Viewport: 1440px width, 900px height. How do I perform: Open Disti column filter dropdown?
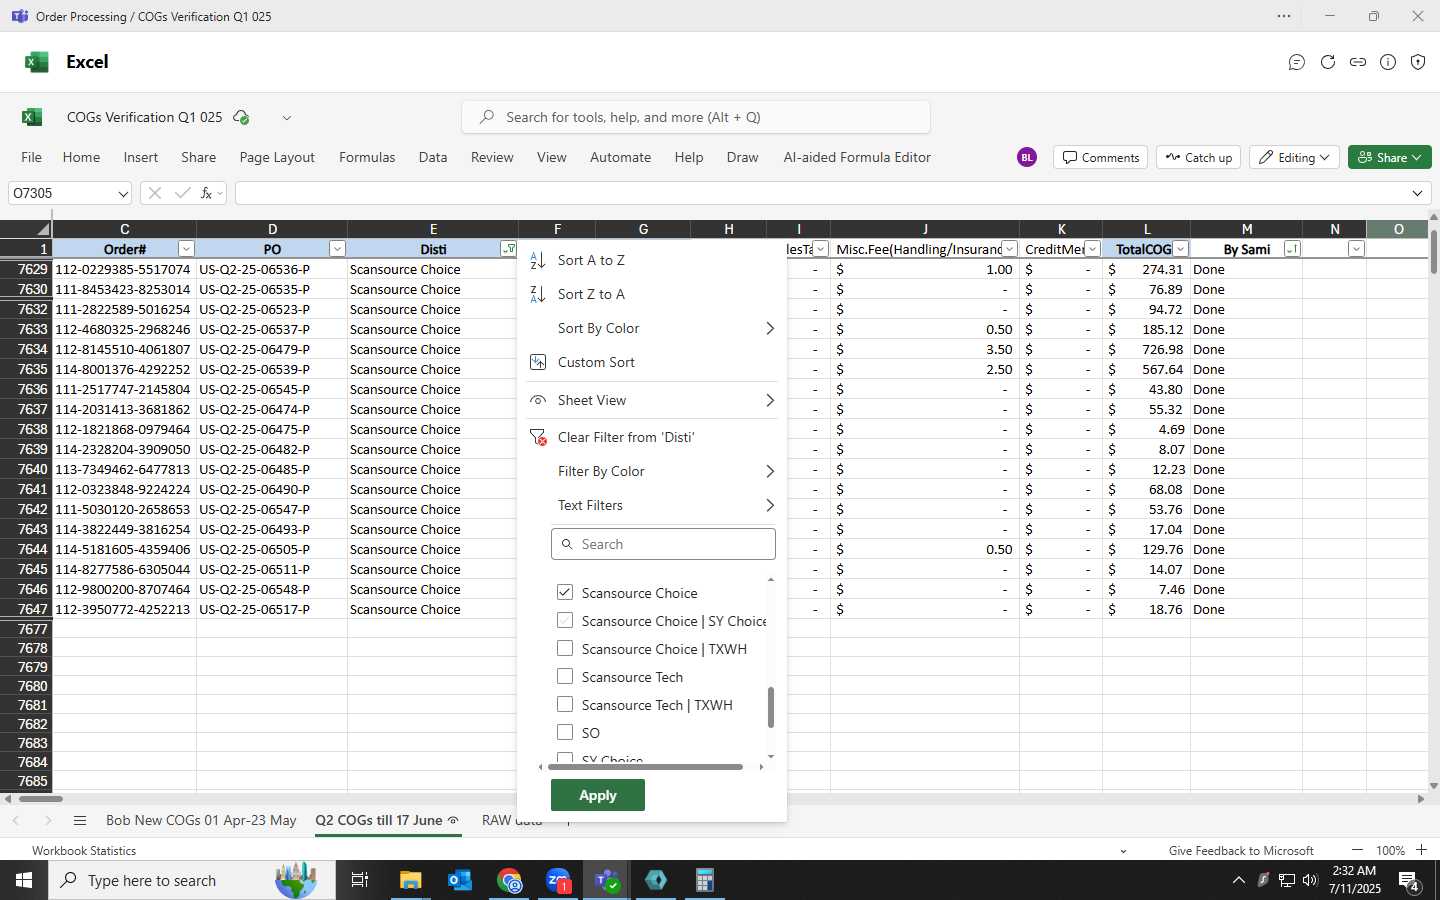tap(509, 249)
